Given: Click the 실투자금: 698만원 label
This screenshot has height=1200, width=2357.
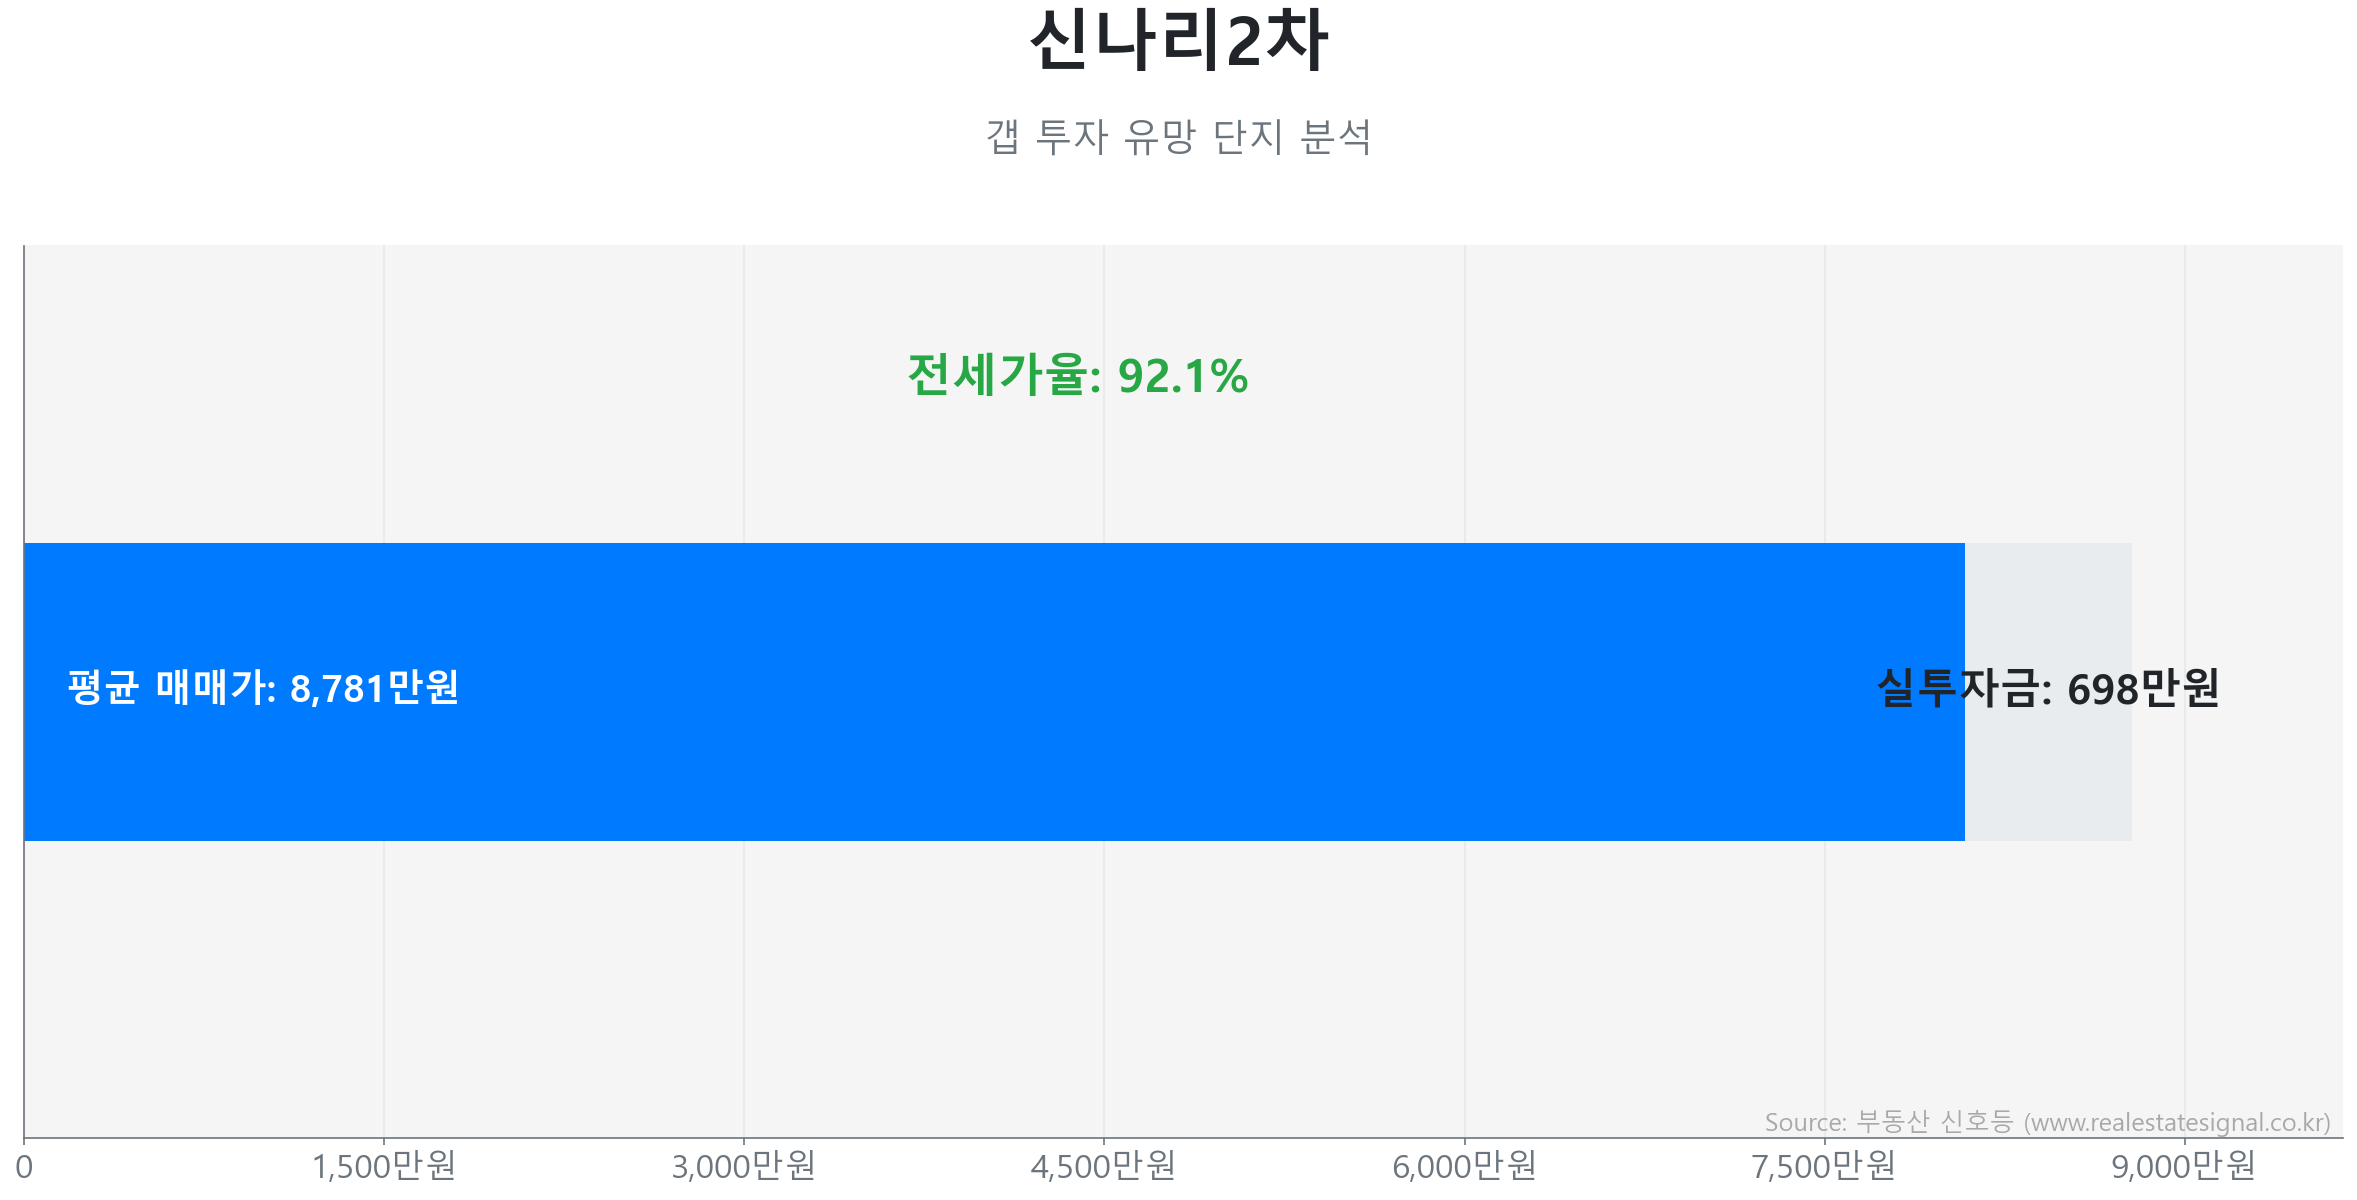Looking at the screenshot, I should pos(2048,689).
